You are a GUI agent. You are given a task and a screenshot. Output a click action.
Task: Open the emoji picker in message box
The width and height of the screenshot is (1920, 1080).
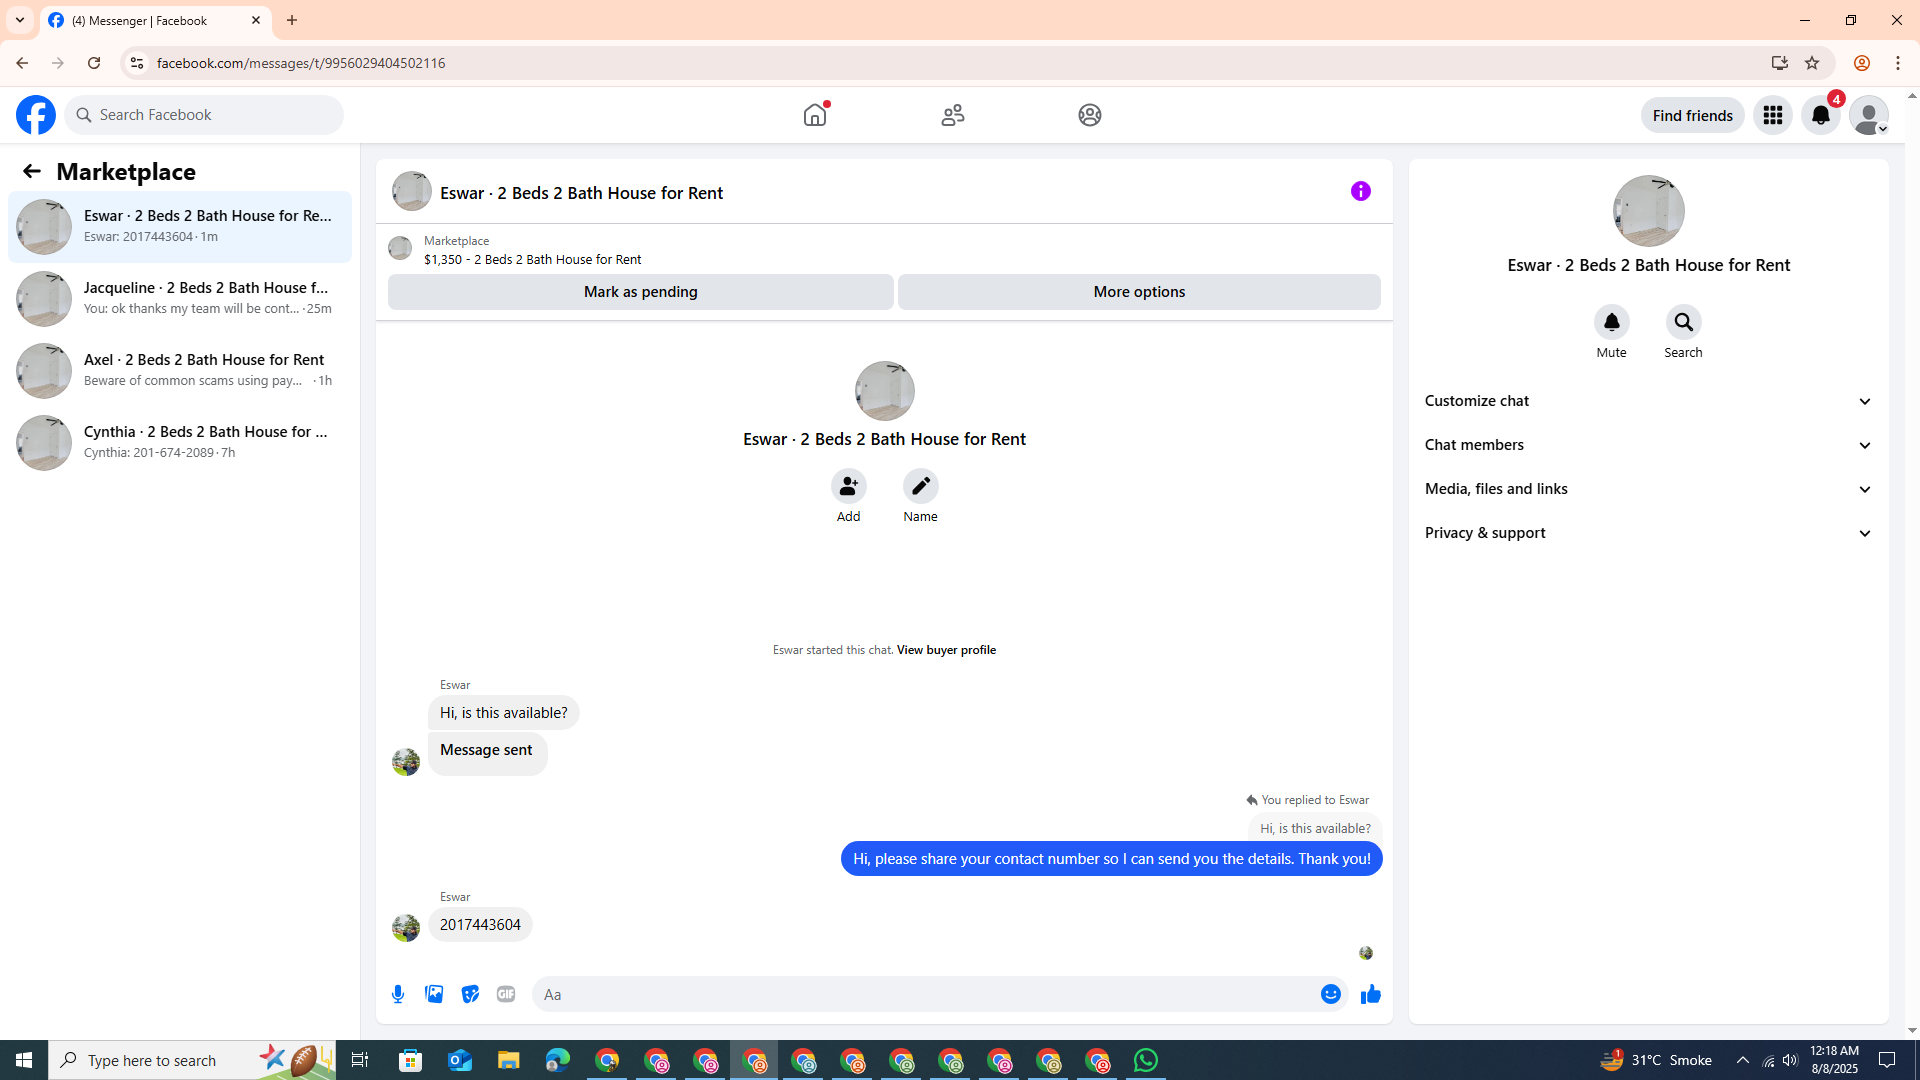[x=1330, y=994]
